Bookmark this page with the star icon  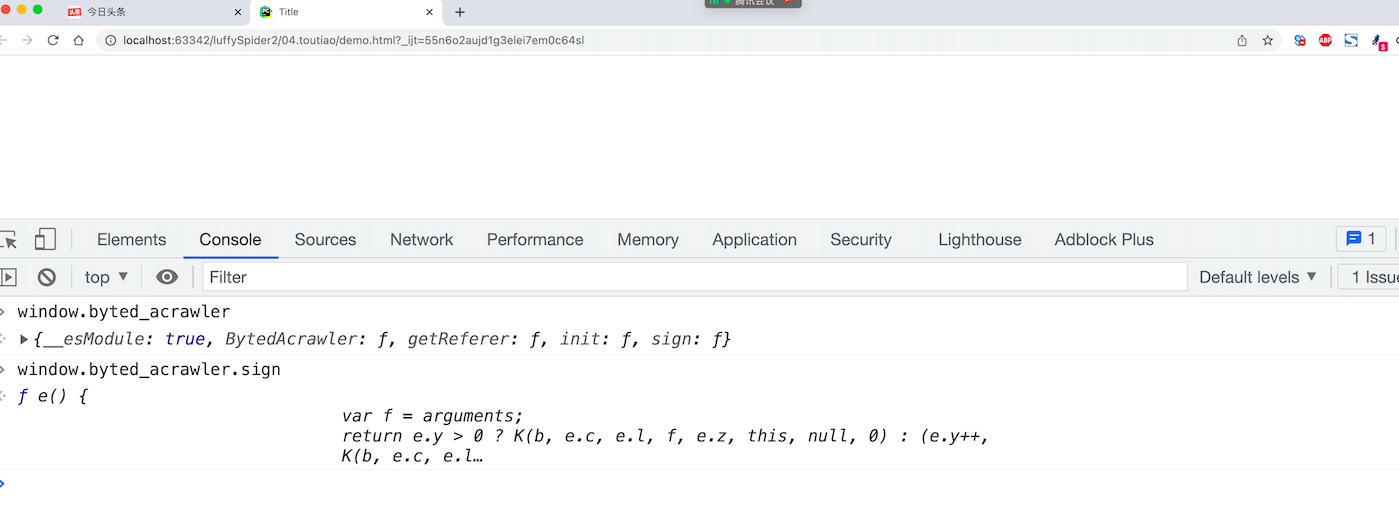pyautogui.click(x=1268, y=40)
